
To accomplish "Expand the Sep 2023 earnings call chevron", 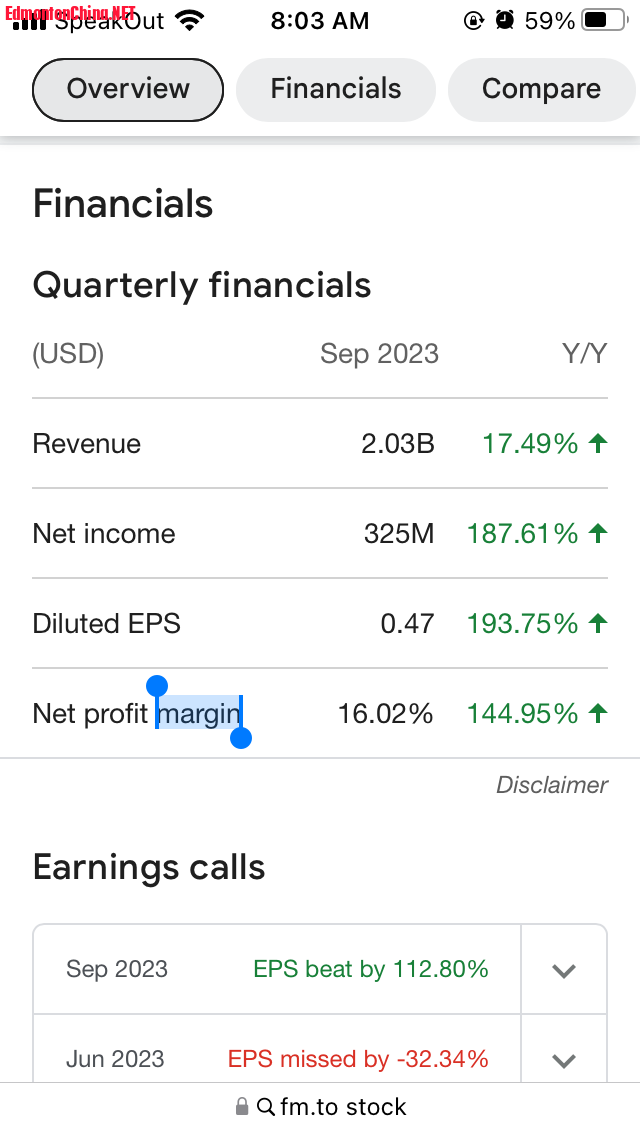I will 564,970.
